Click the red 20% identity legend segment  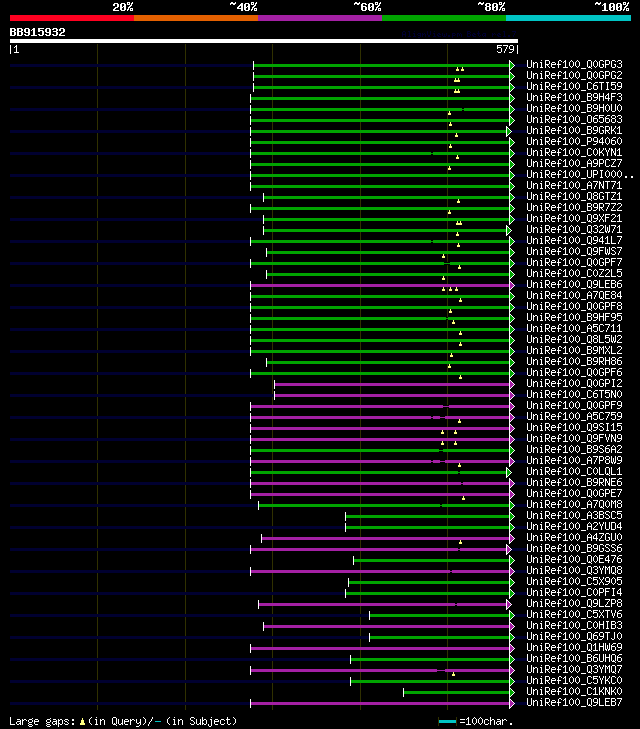pos(72,18)
